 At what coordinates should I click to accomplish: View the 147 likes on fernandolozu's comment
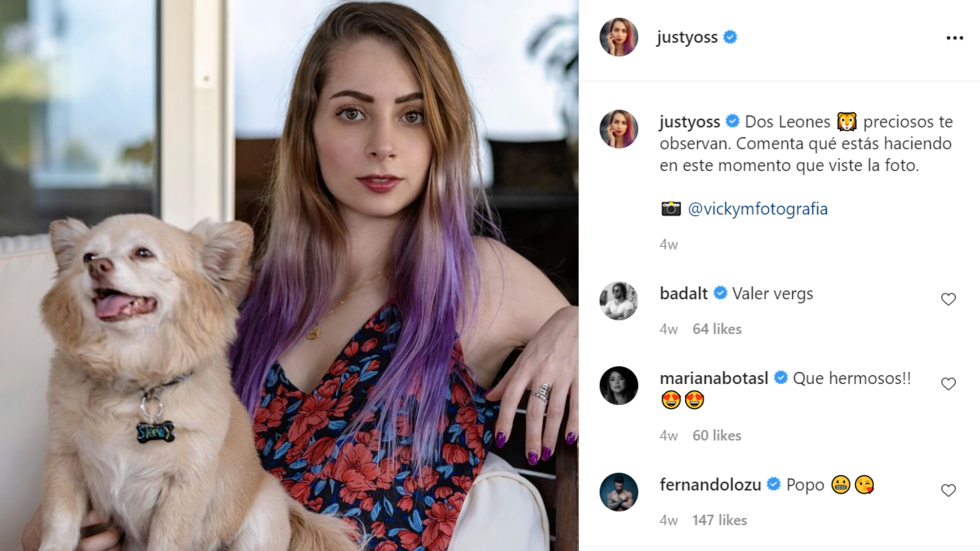tap(719, 520)
